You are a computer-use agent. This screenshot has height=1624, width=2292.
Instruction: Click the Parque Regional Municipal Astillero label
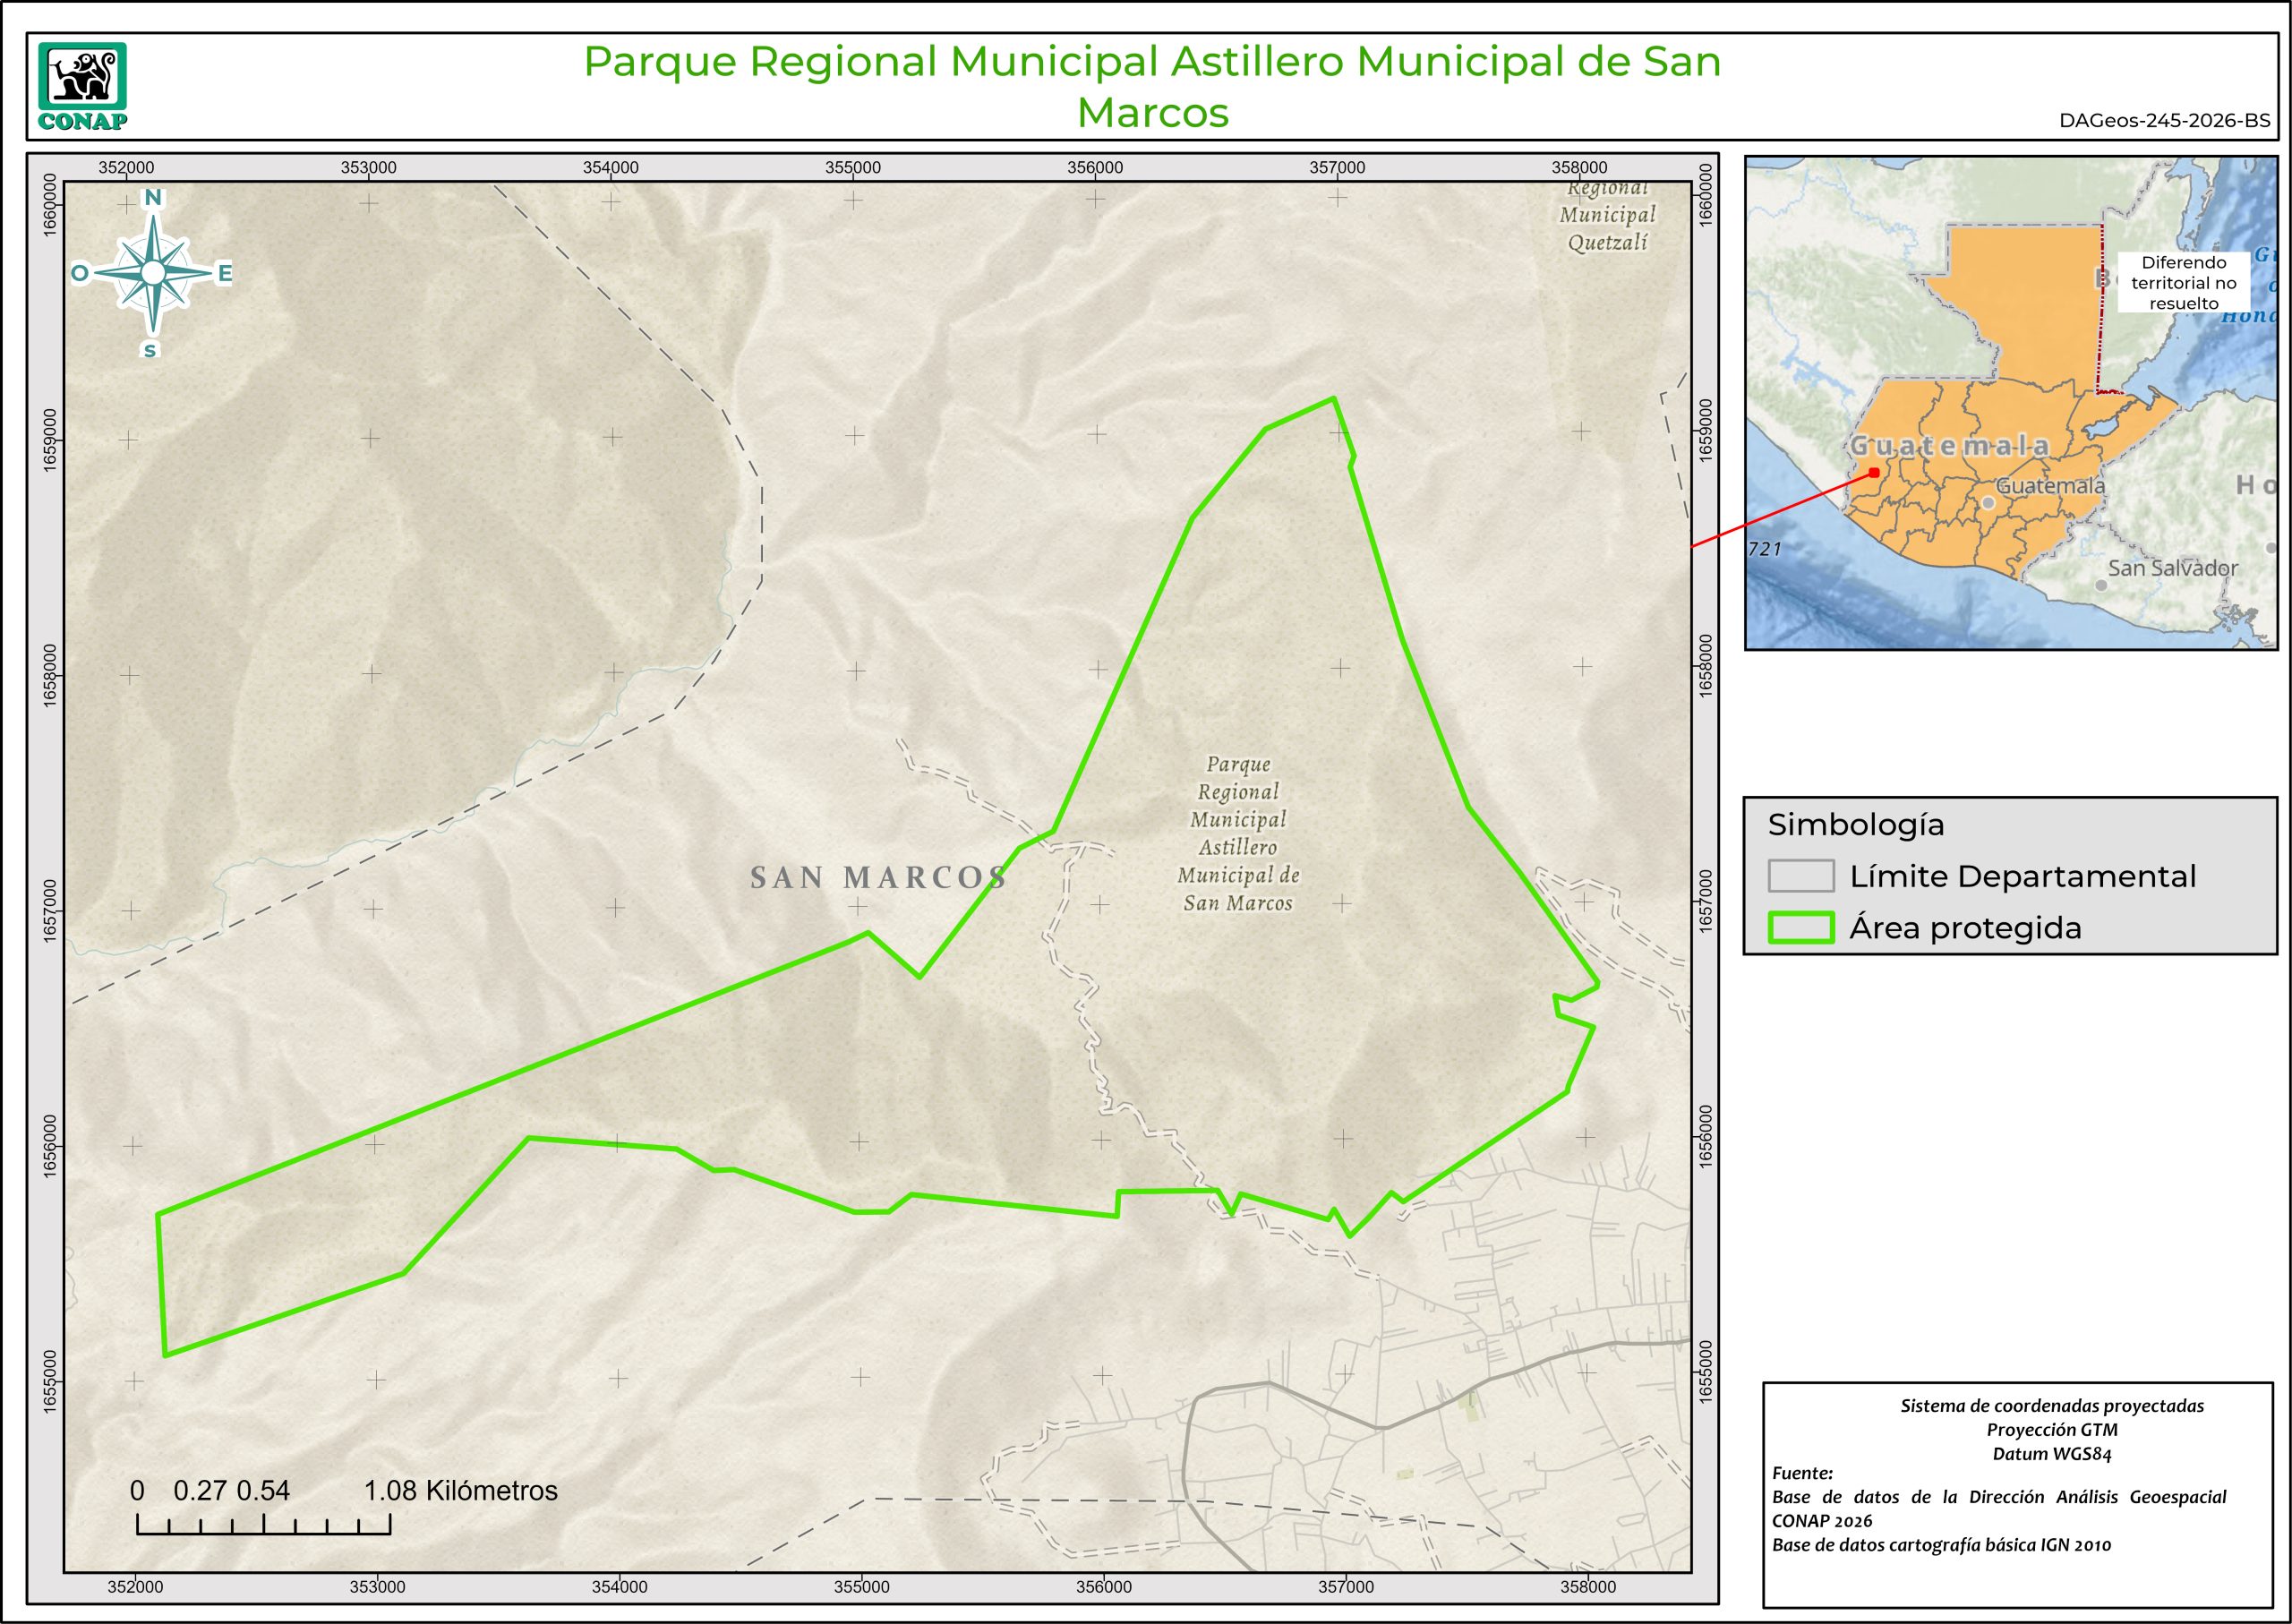tap(1238, 834)
